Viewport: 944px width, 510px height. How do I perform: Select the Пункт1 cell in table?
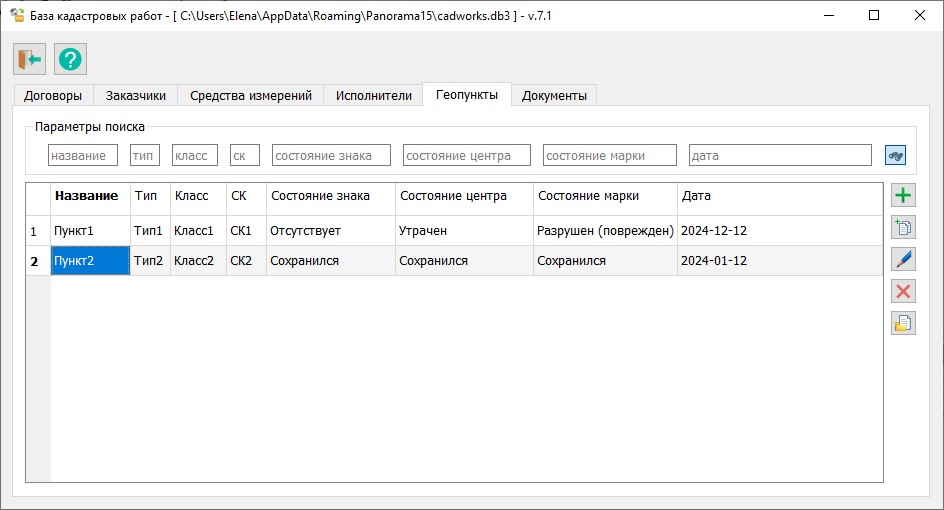(x=90, y=231)
